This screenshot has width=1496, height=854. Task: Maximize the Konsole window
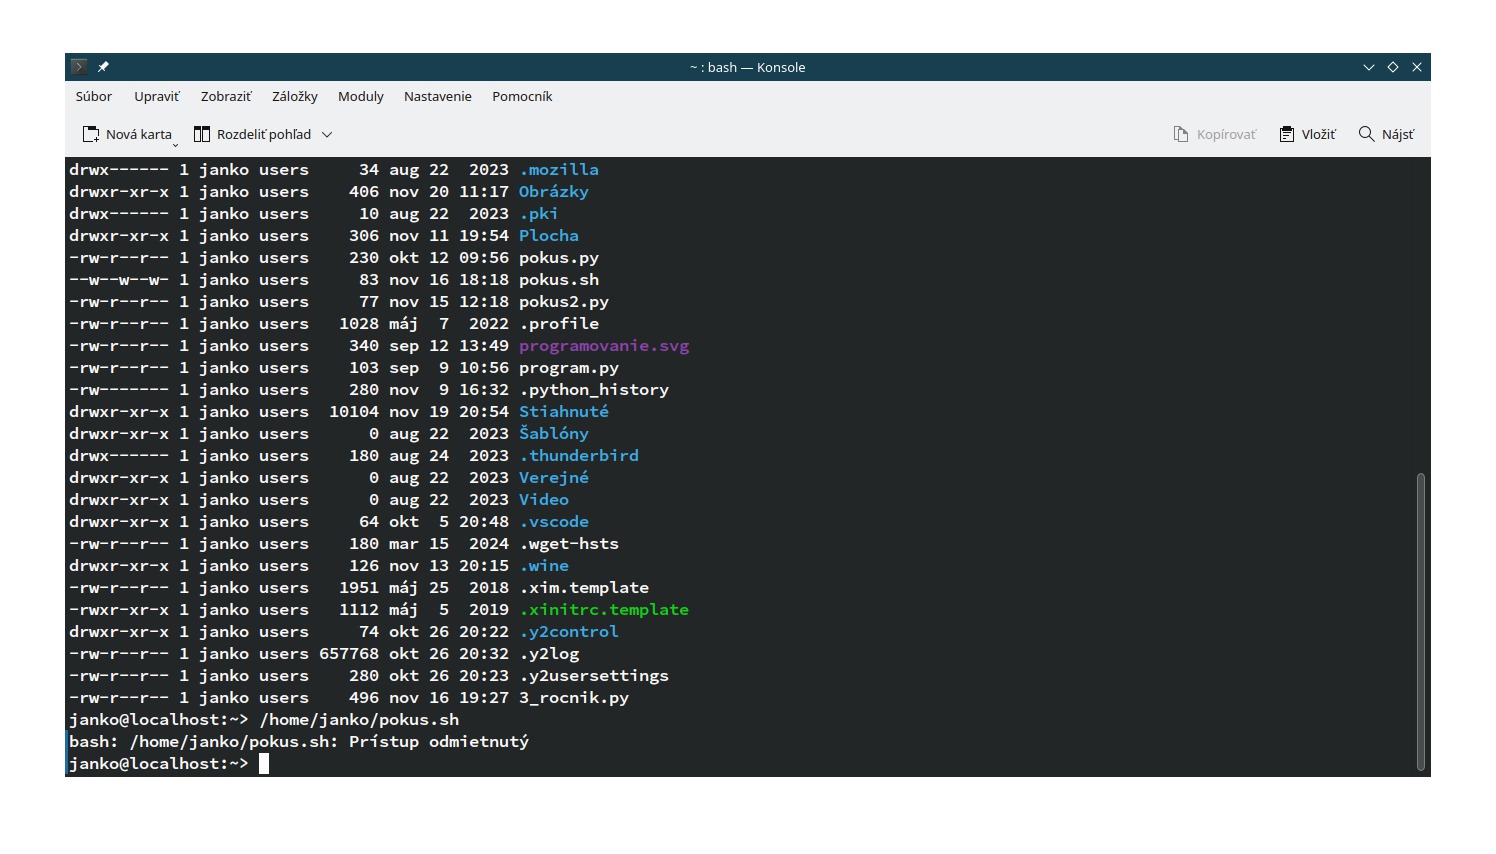(x=1393, y=67)
